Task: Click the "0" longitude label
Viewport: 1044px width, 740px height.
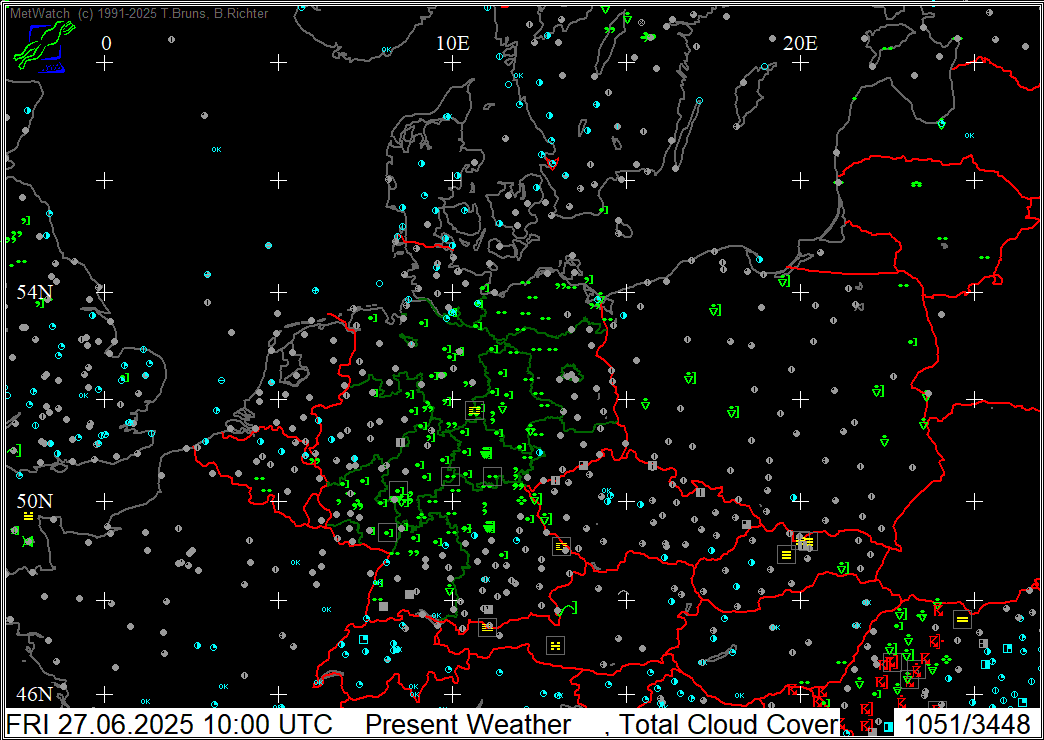Action: (x=107, y=43)
